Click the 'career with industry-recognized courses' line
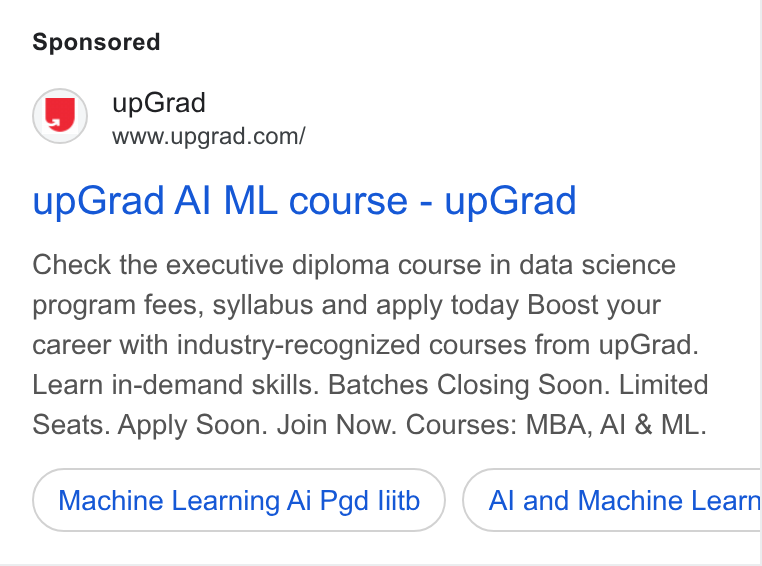Screen dimensions: 762x566 point(365,345)
